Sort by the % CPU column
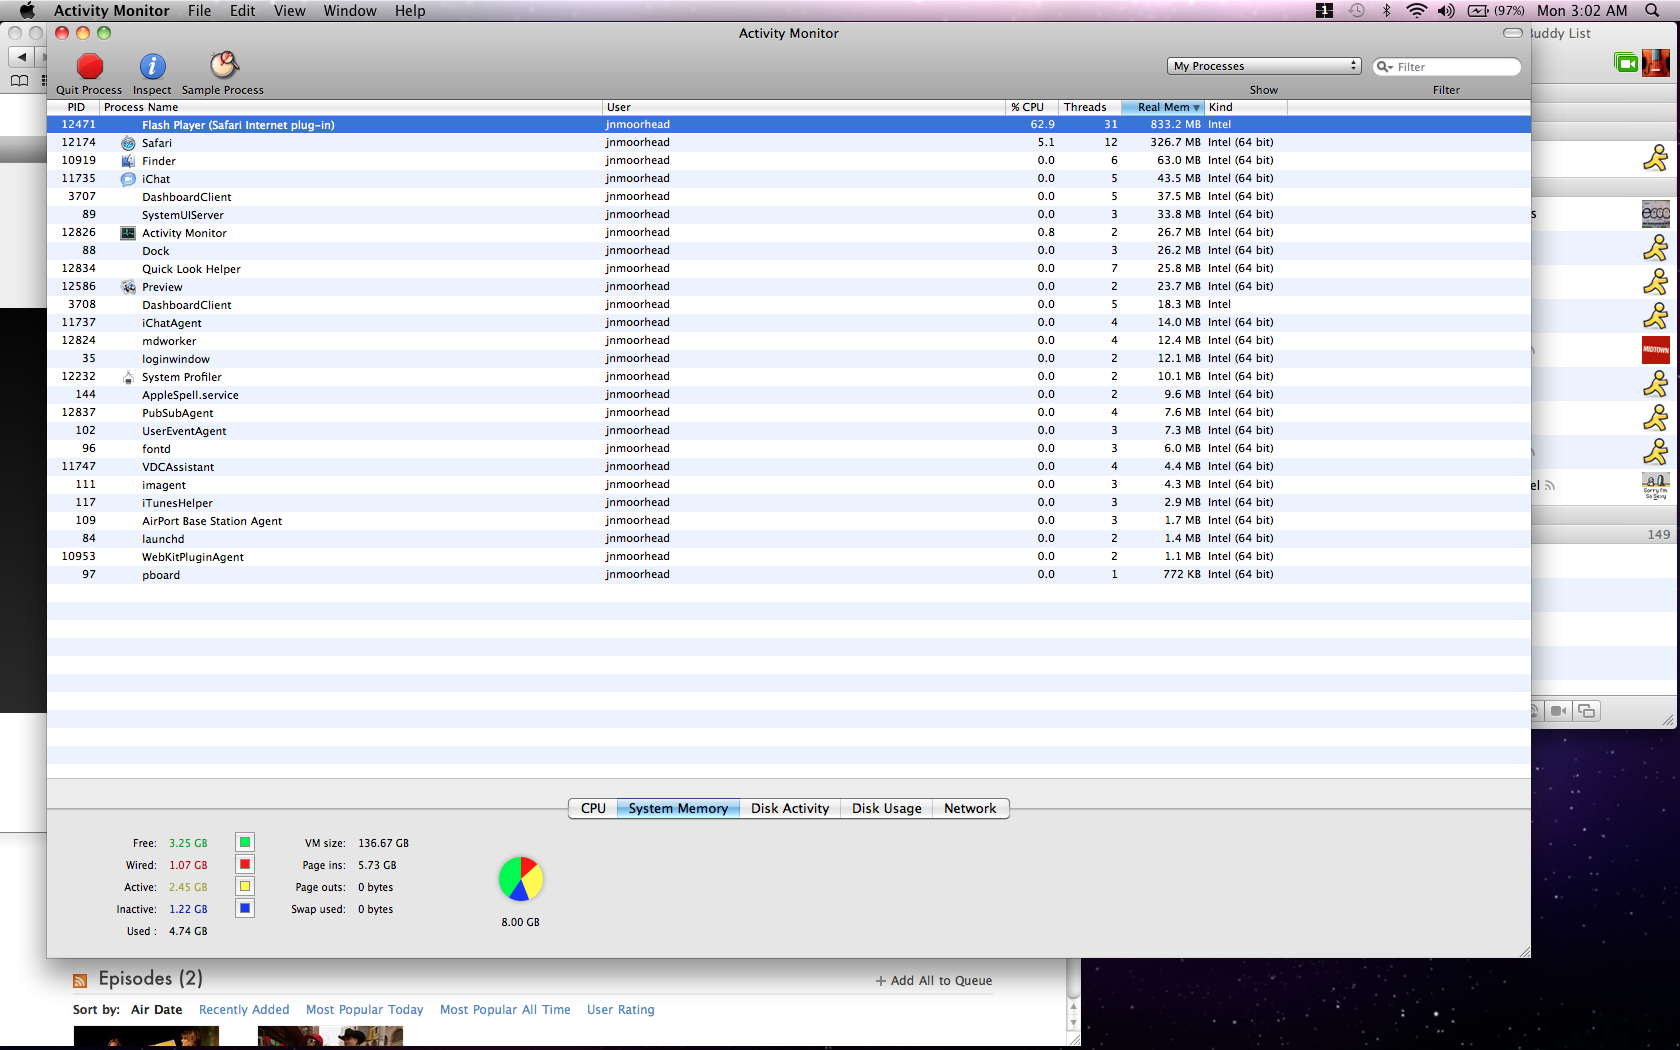 click(x=1030, y=107)
